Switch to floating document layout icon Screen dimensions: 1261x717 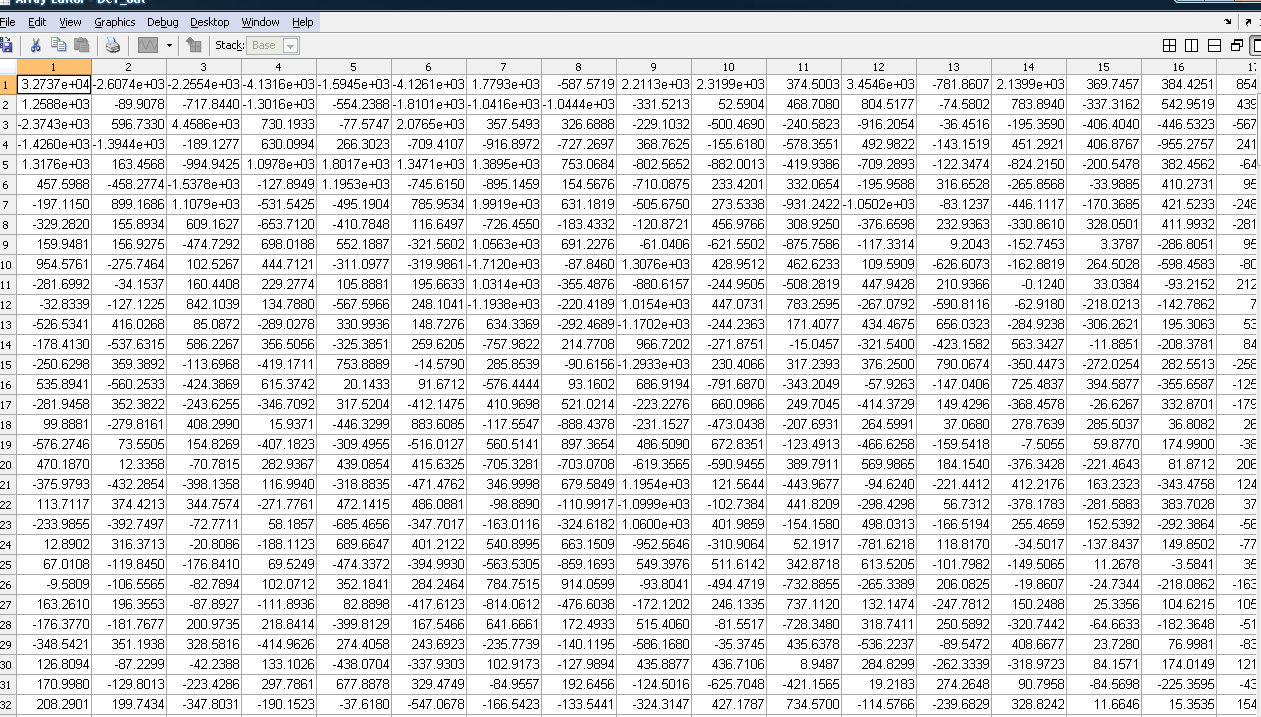pos(1236,45)
